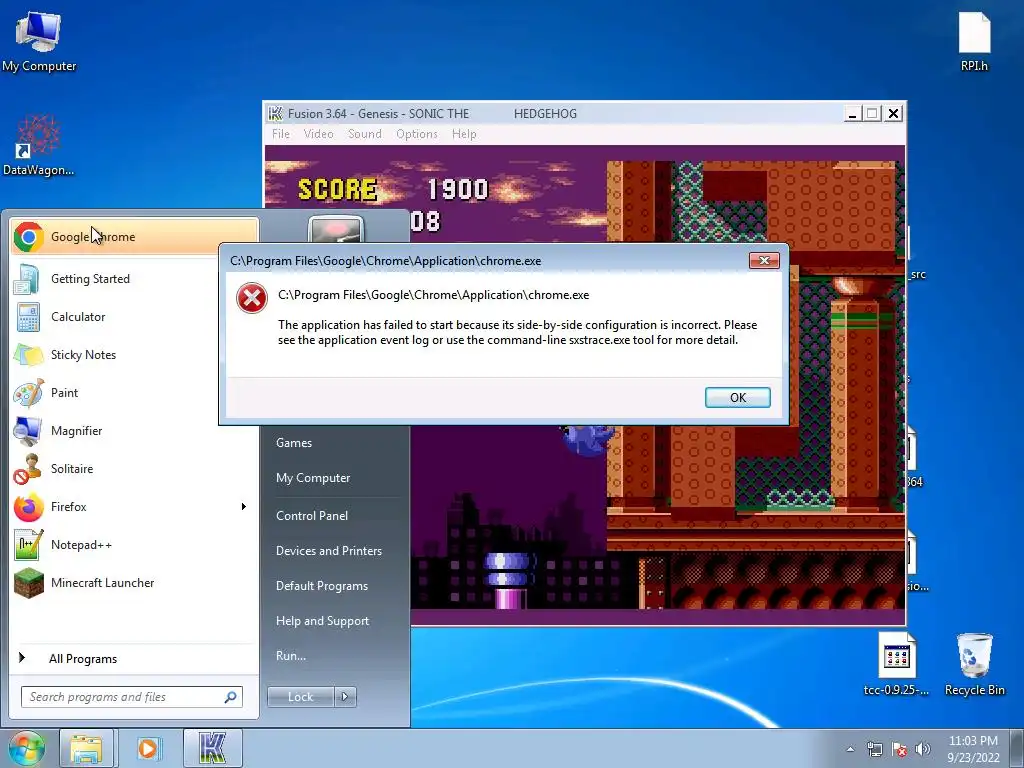
Task: Open the taskbar clock showing 11:03 PM
Action: click(x=973, y=749)
